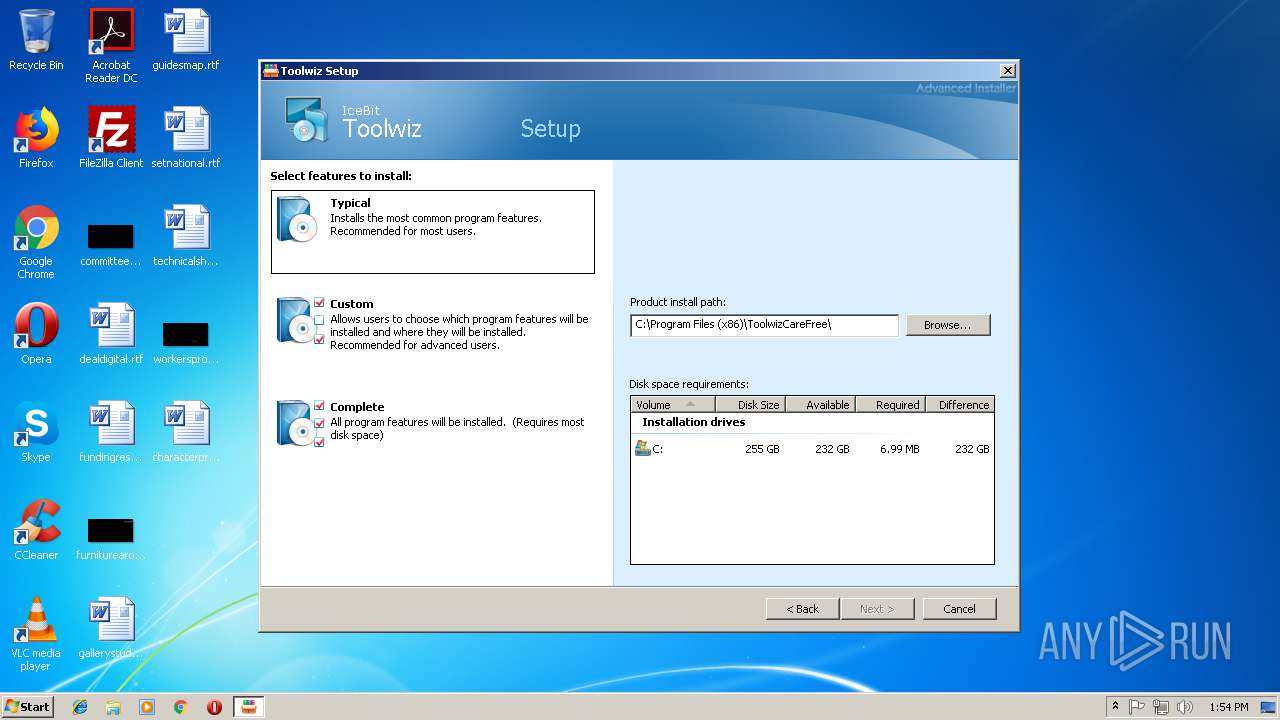Click the network tray icon
Image resolution: width=1280 pixels, height=720 pixels.
1161,707
